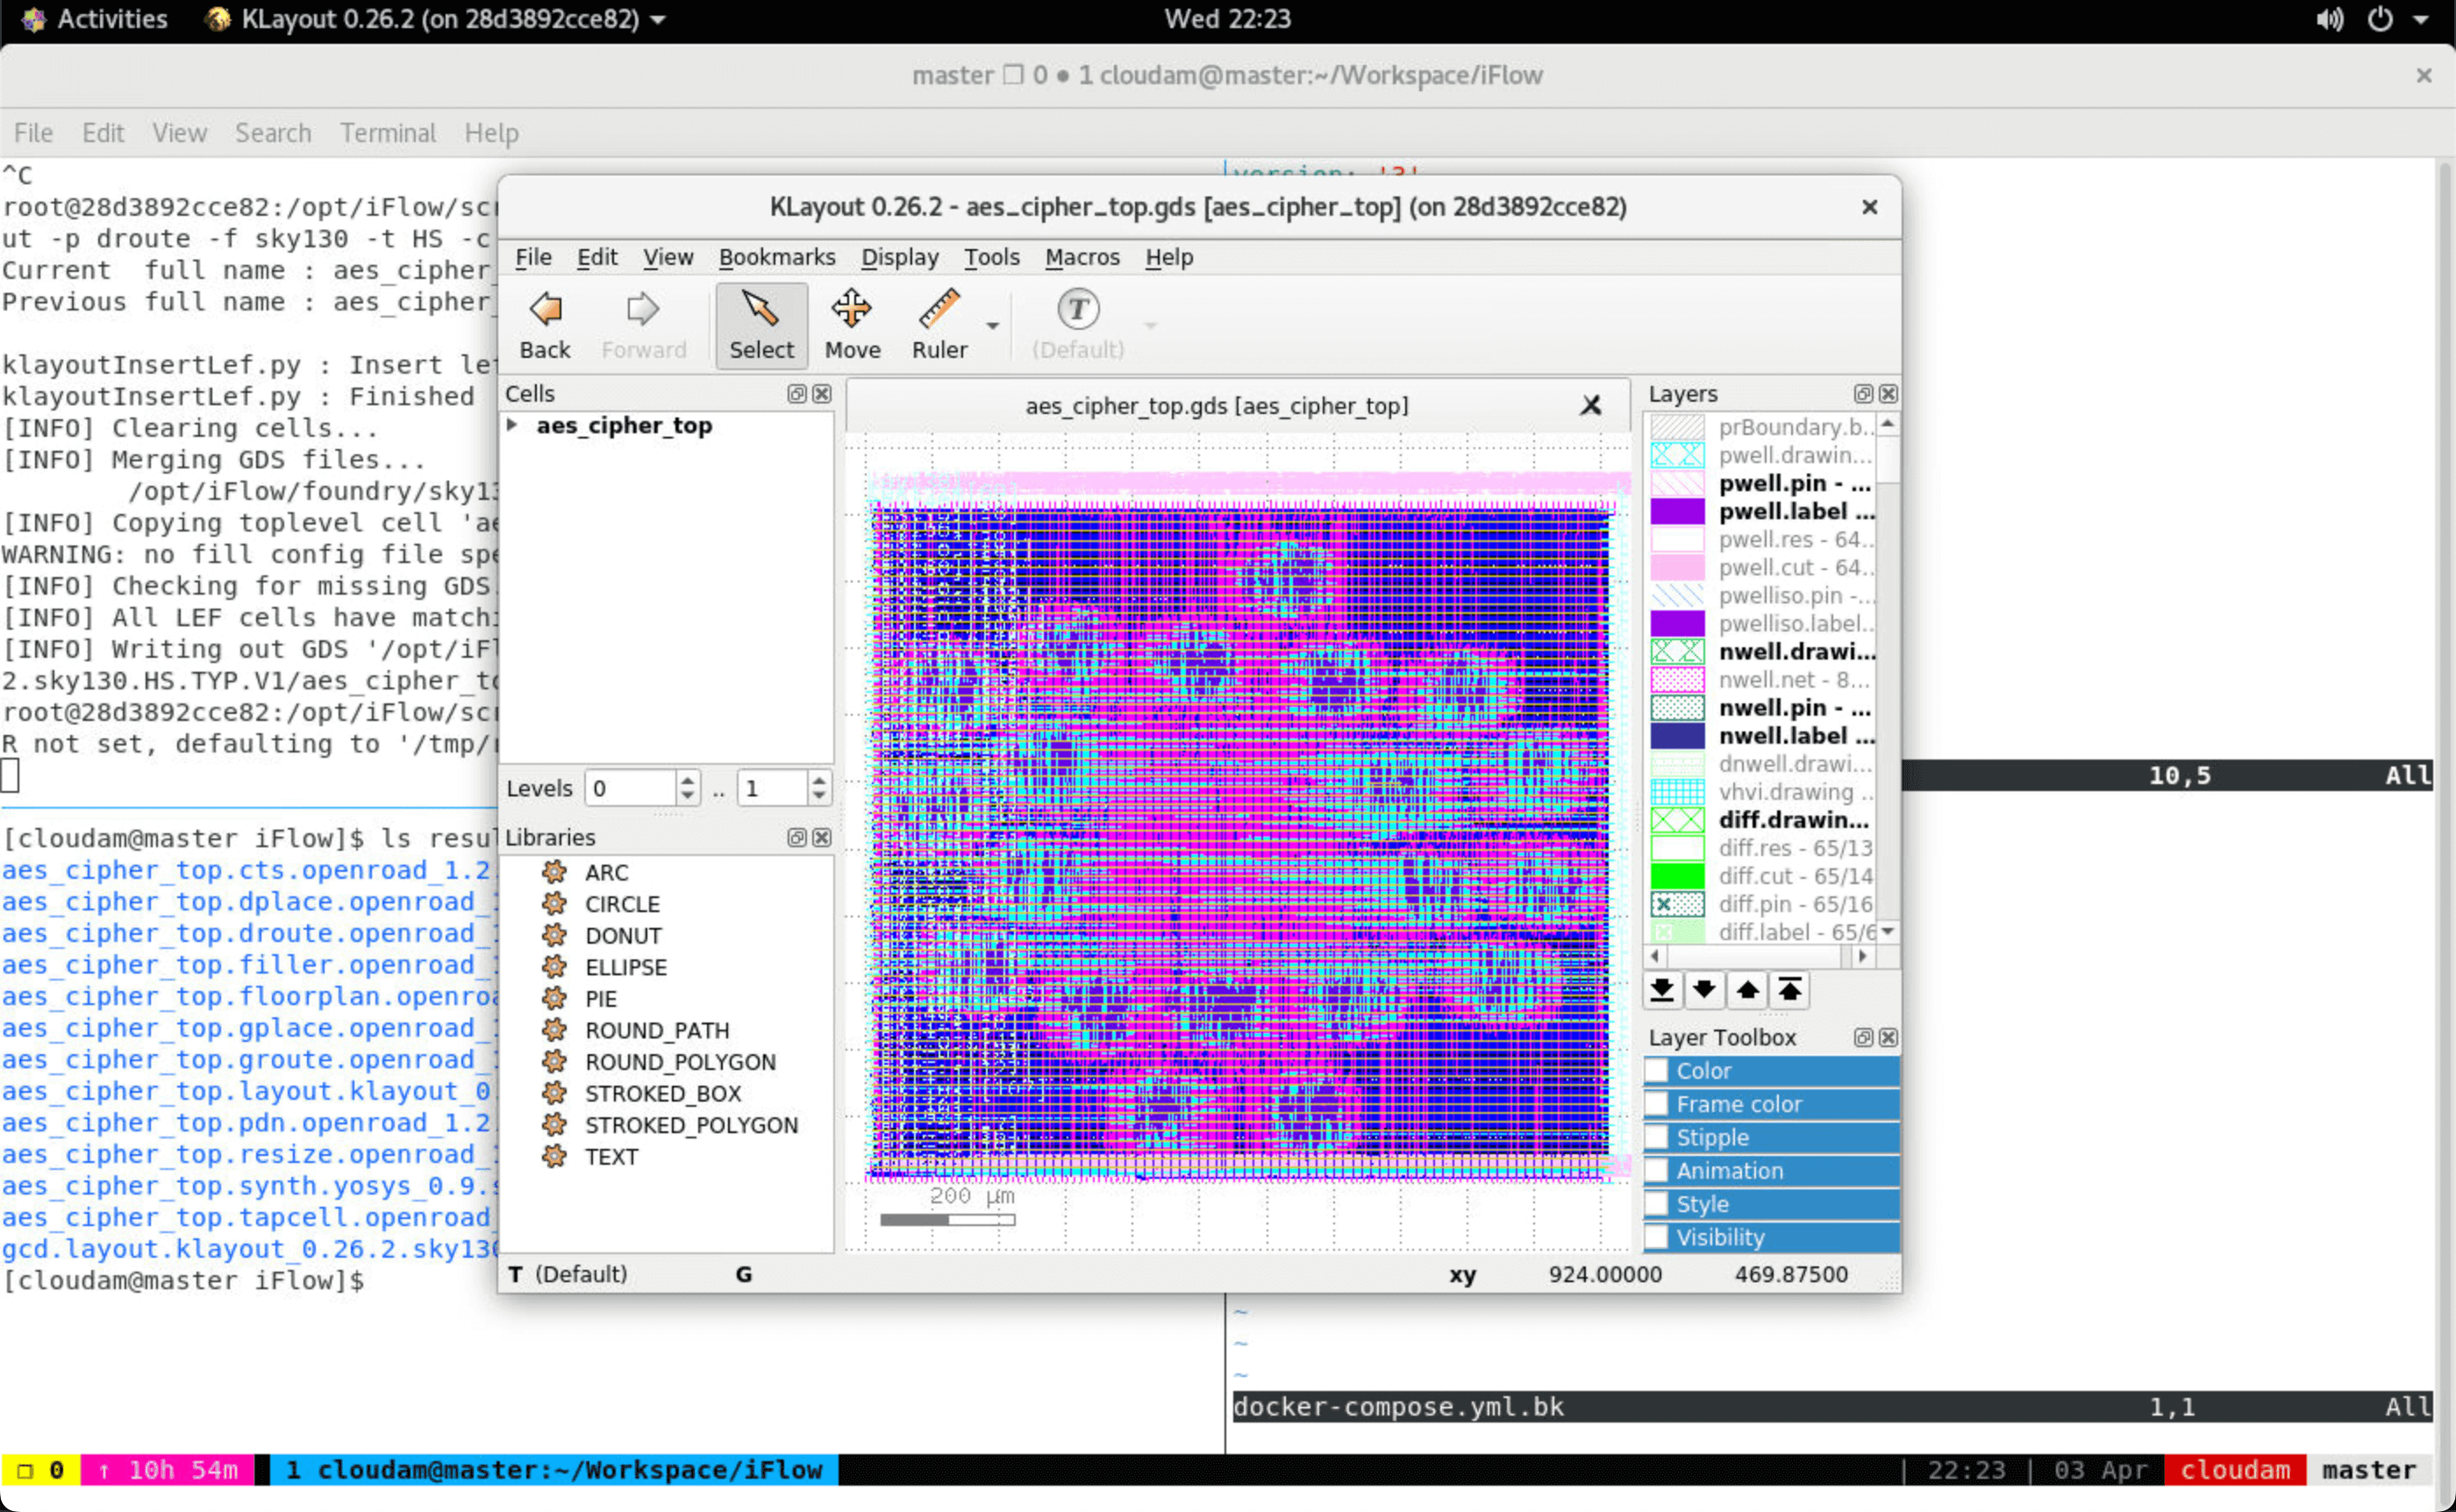This screenshot has width=2456, height=1512.
Task: Select the PIE library item
Action: [600, 999]
